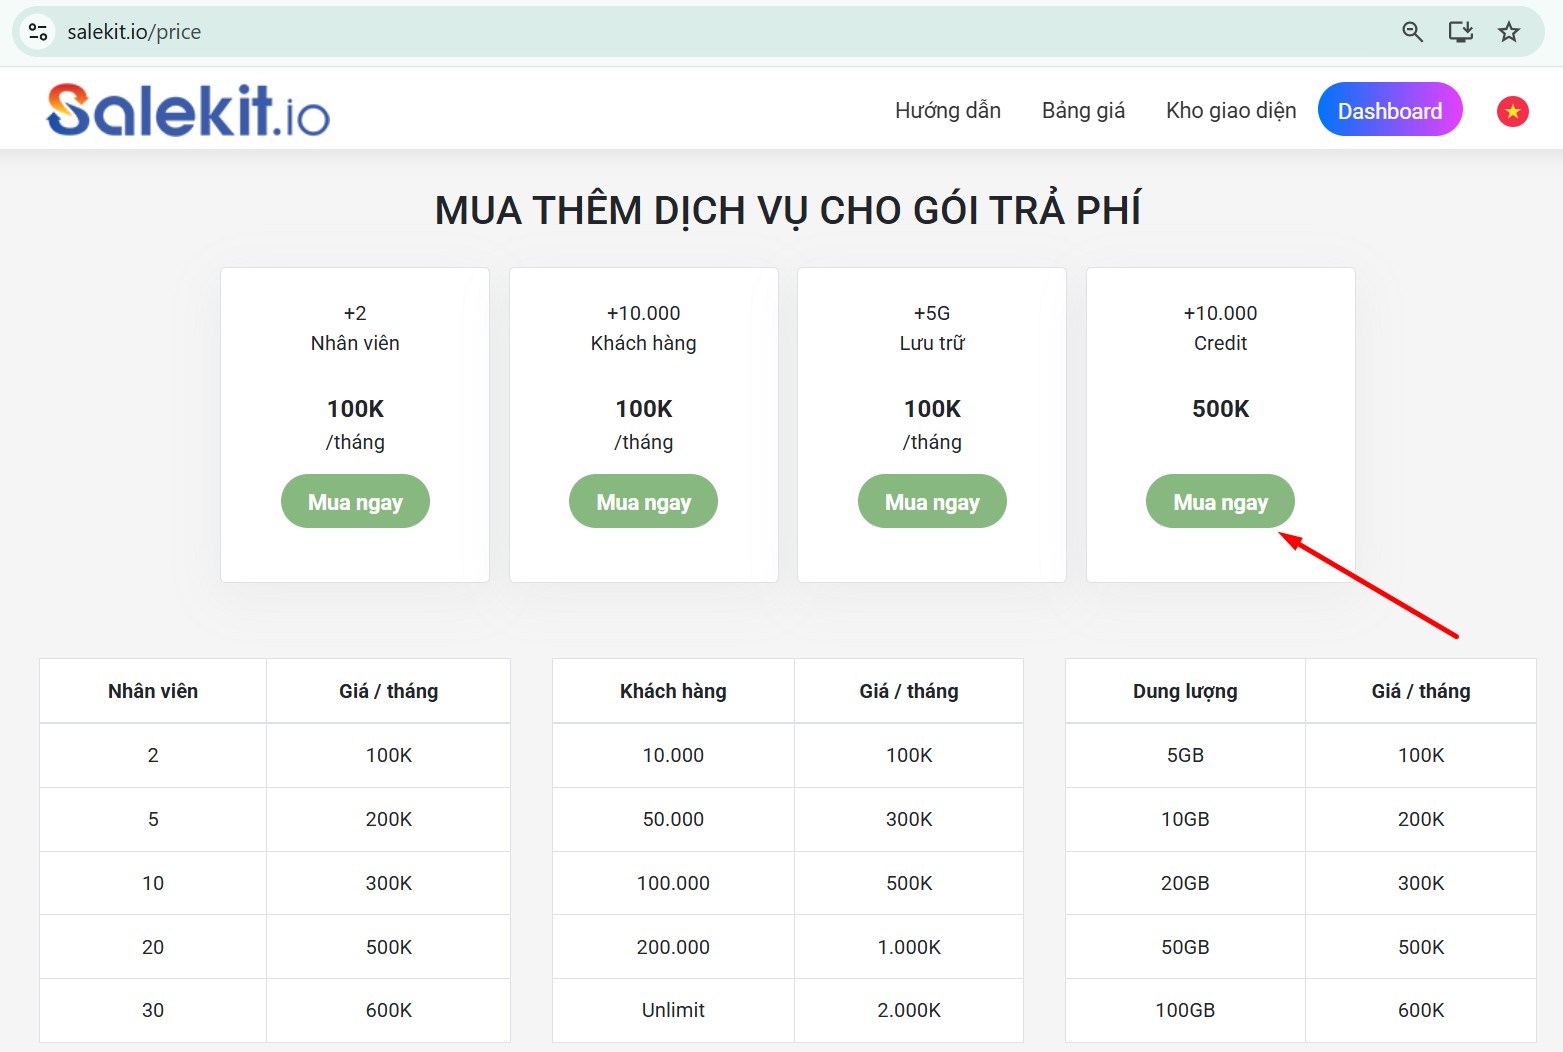1563x1052 pixels.
Task: Click the Dashboard button
Action: click(1389, 111)
